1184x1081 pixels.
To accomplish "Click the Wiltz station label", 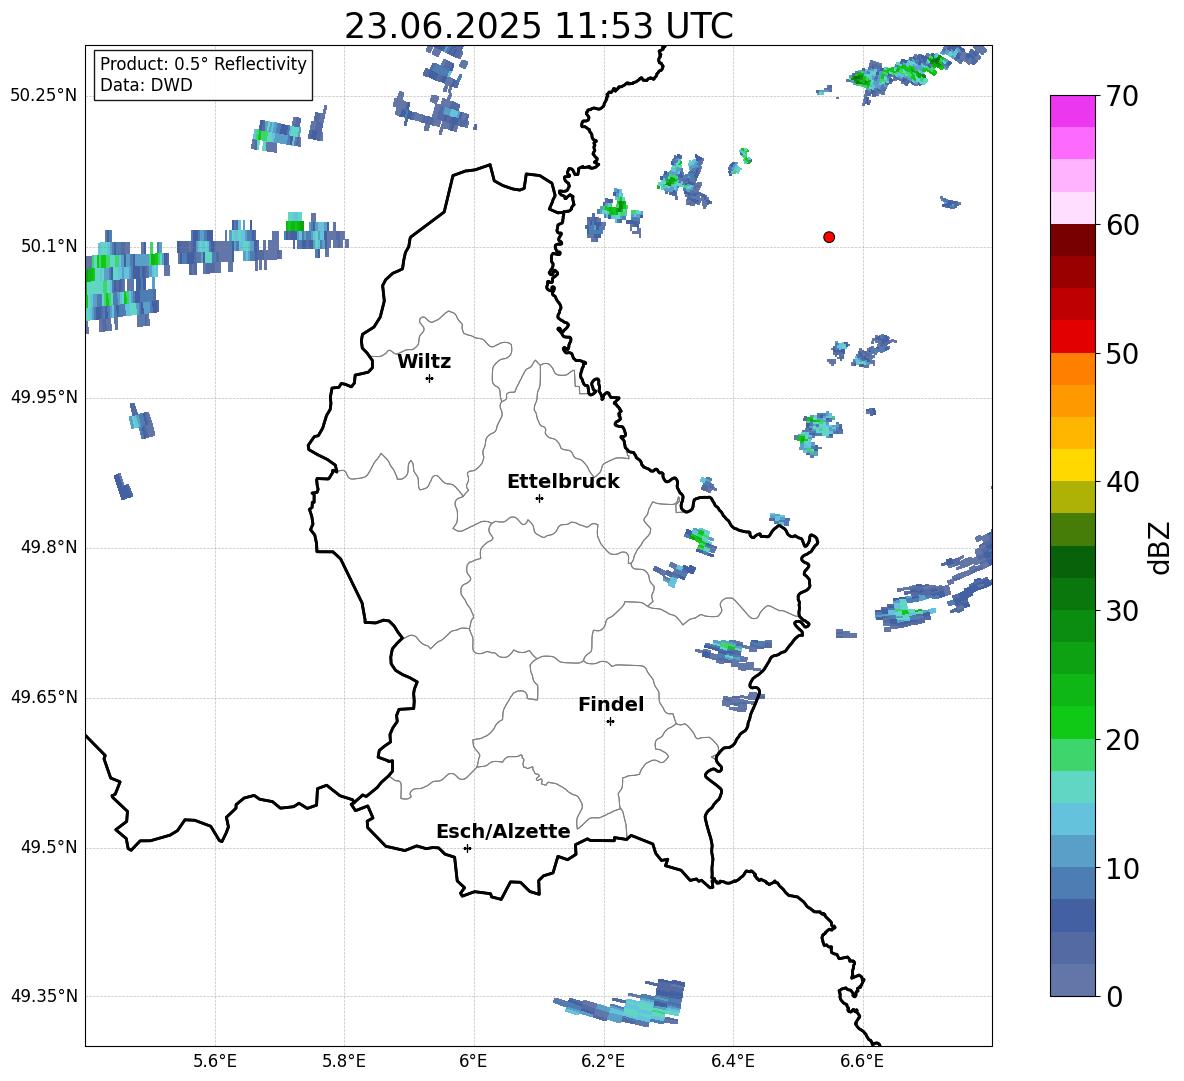I will 424,362.
